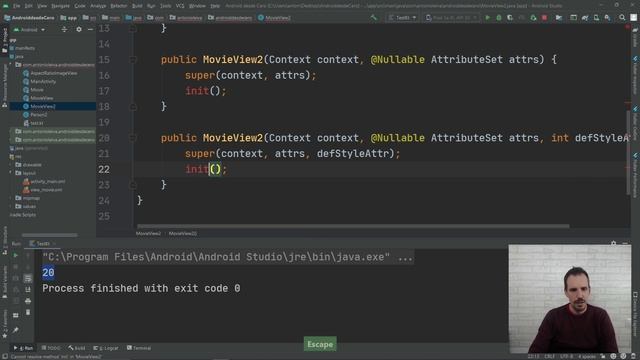Open the Build menu

[x=137, y=6]
